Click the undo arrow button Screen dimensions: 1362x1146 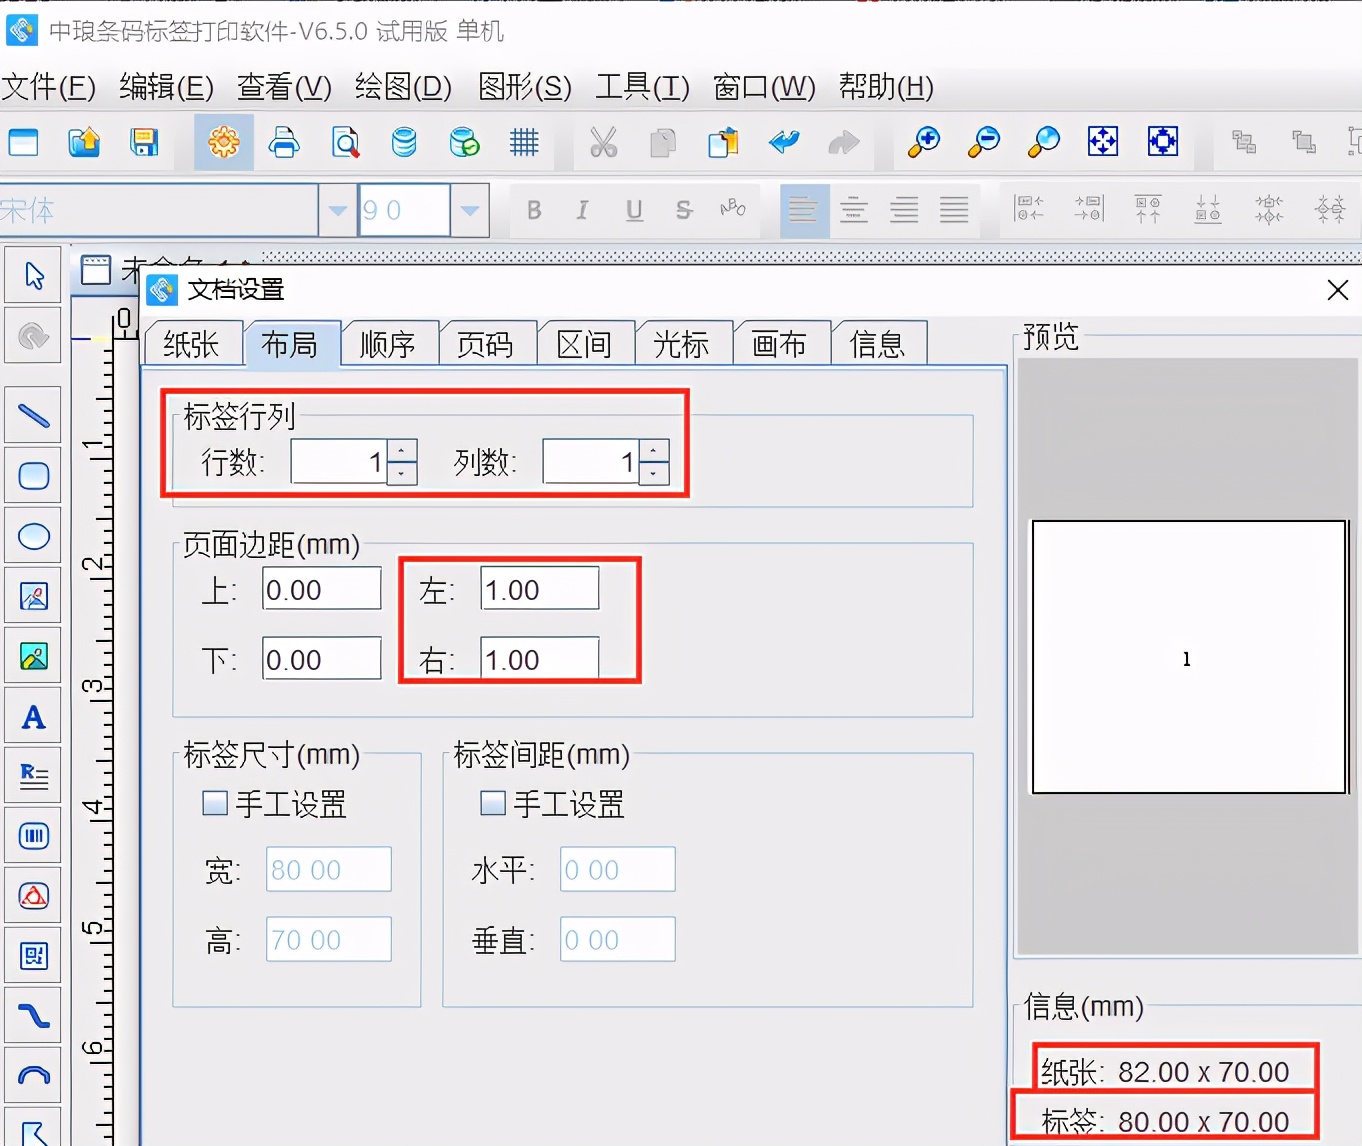coord(784,143)
